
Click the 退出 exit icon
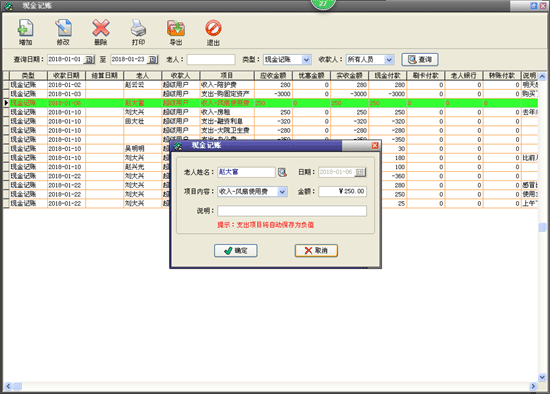[x=213, y=29]
